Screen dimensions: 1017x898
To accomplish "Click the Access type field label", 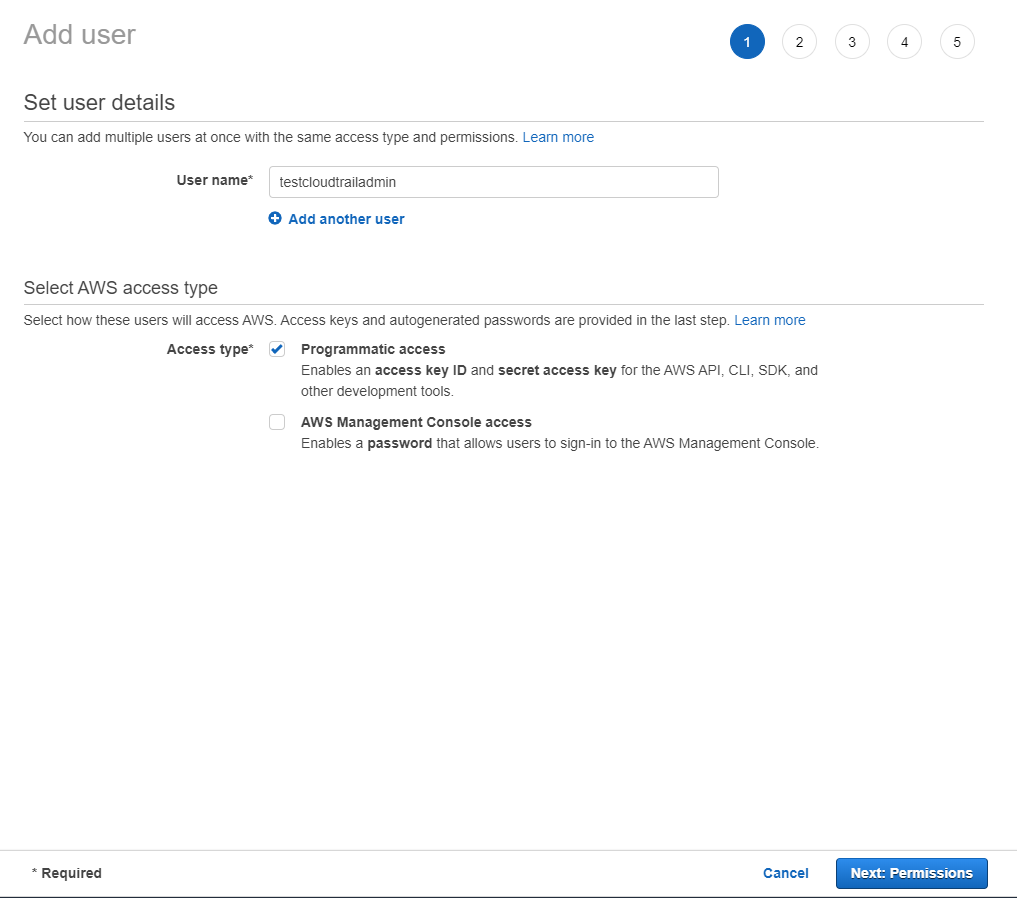I will pyautogui.click(x=210, y=349).
